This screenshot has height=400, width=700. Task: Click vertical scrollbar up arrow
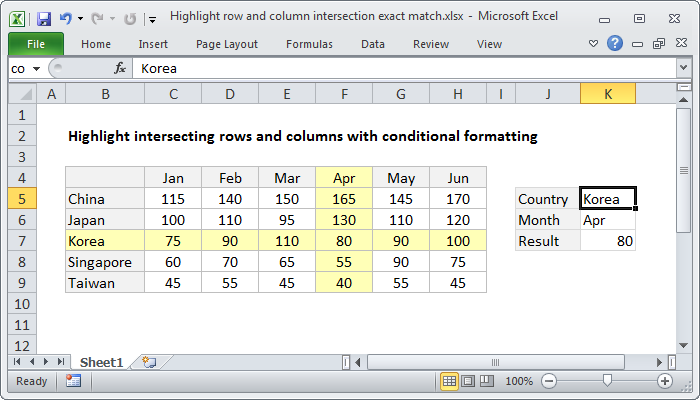(x=683, y=100)
